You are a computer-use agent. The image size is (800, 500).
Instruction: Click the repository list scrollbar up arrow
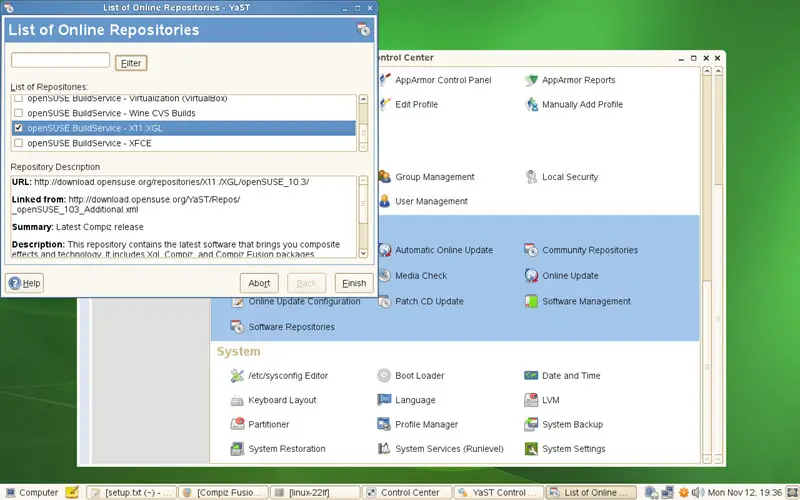363,99
